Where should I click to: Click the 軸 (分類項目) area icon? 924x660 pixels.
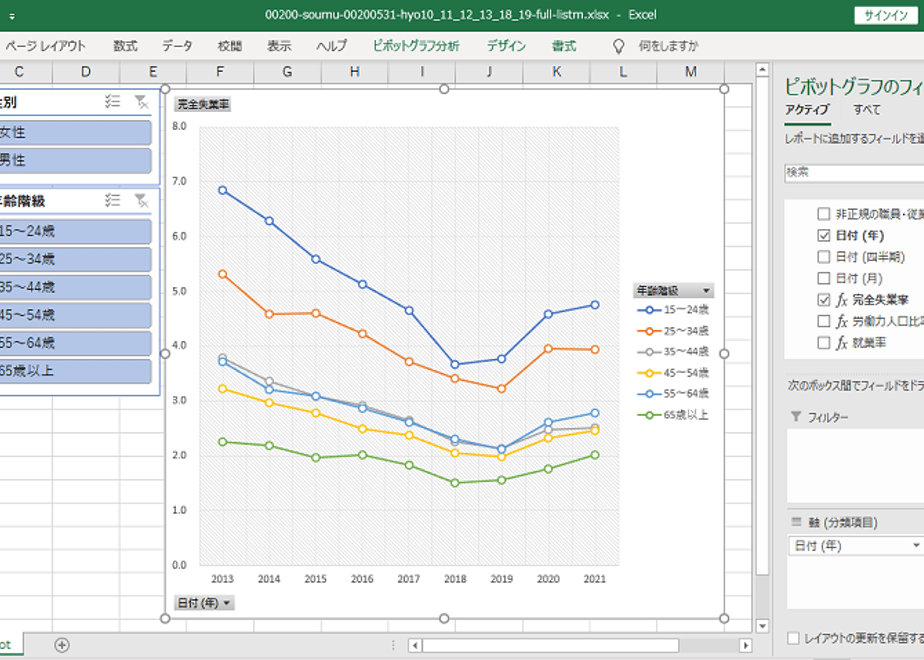(x=796, y=522)
